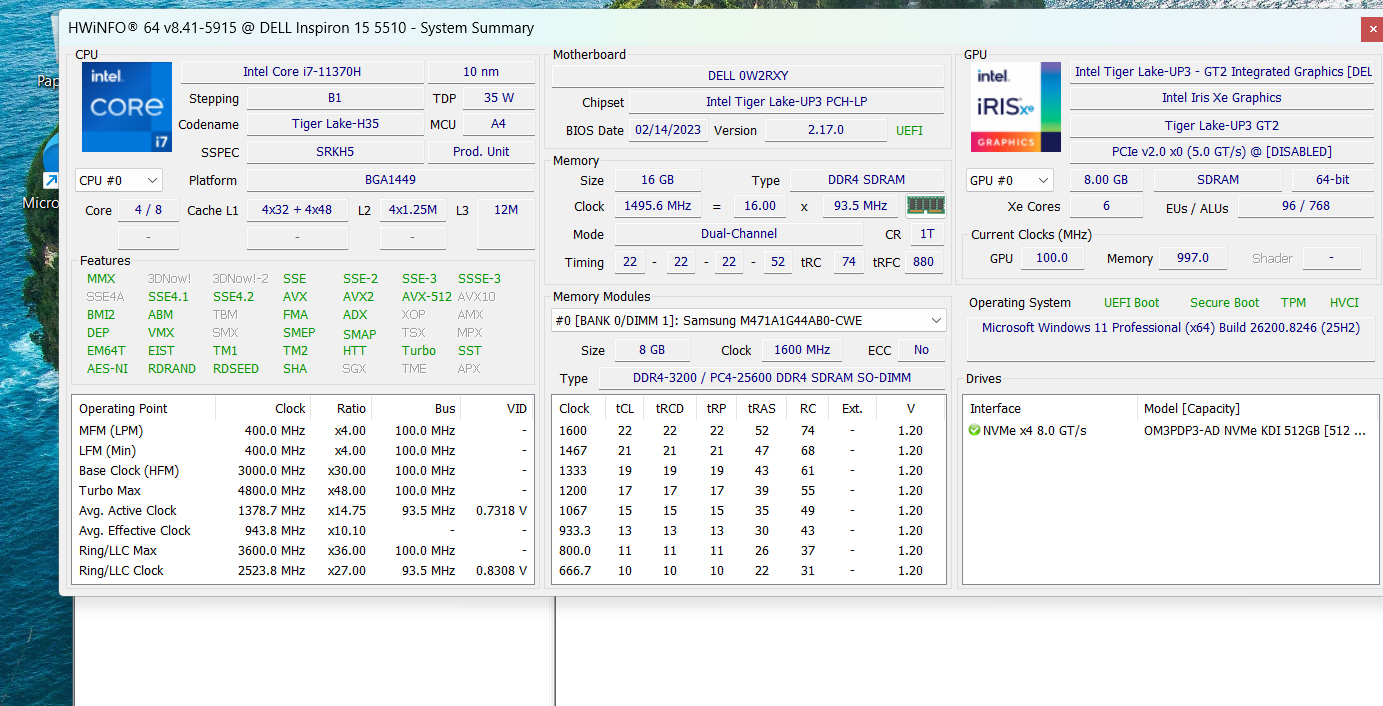This screenshot has height=706, width=1383.
Task: Click the DDR4 SDRAM memory type field
Action: [867, 180]
